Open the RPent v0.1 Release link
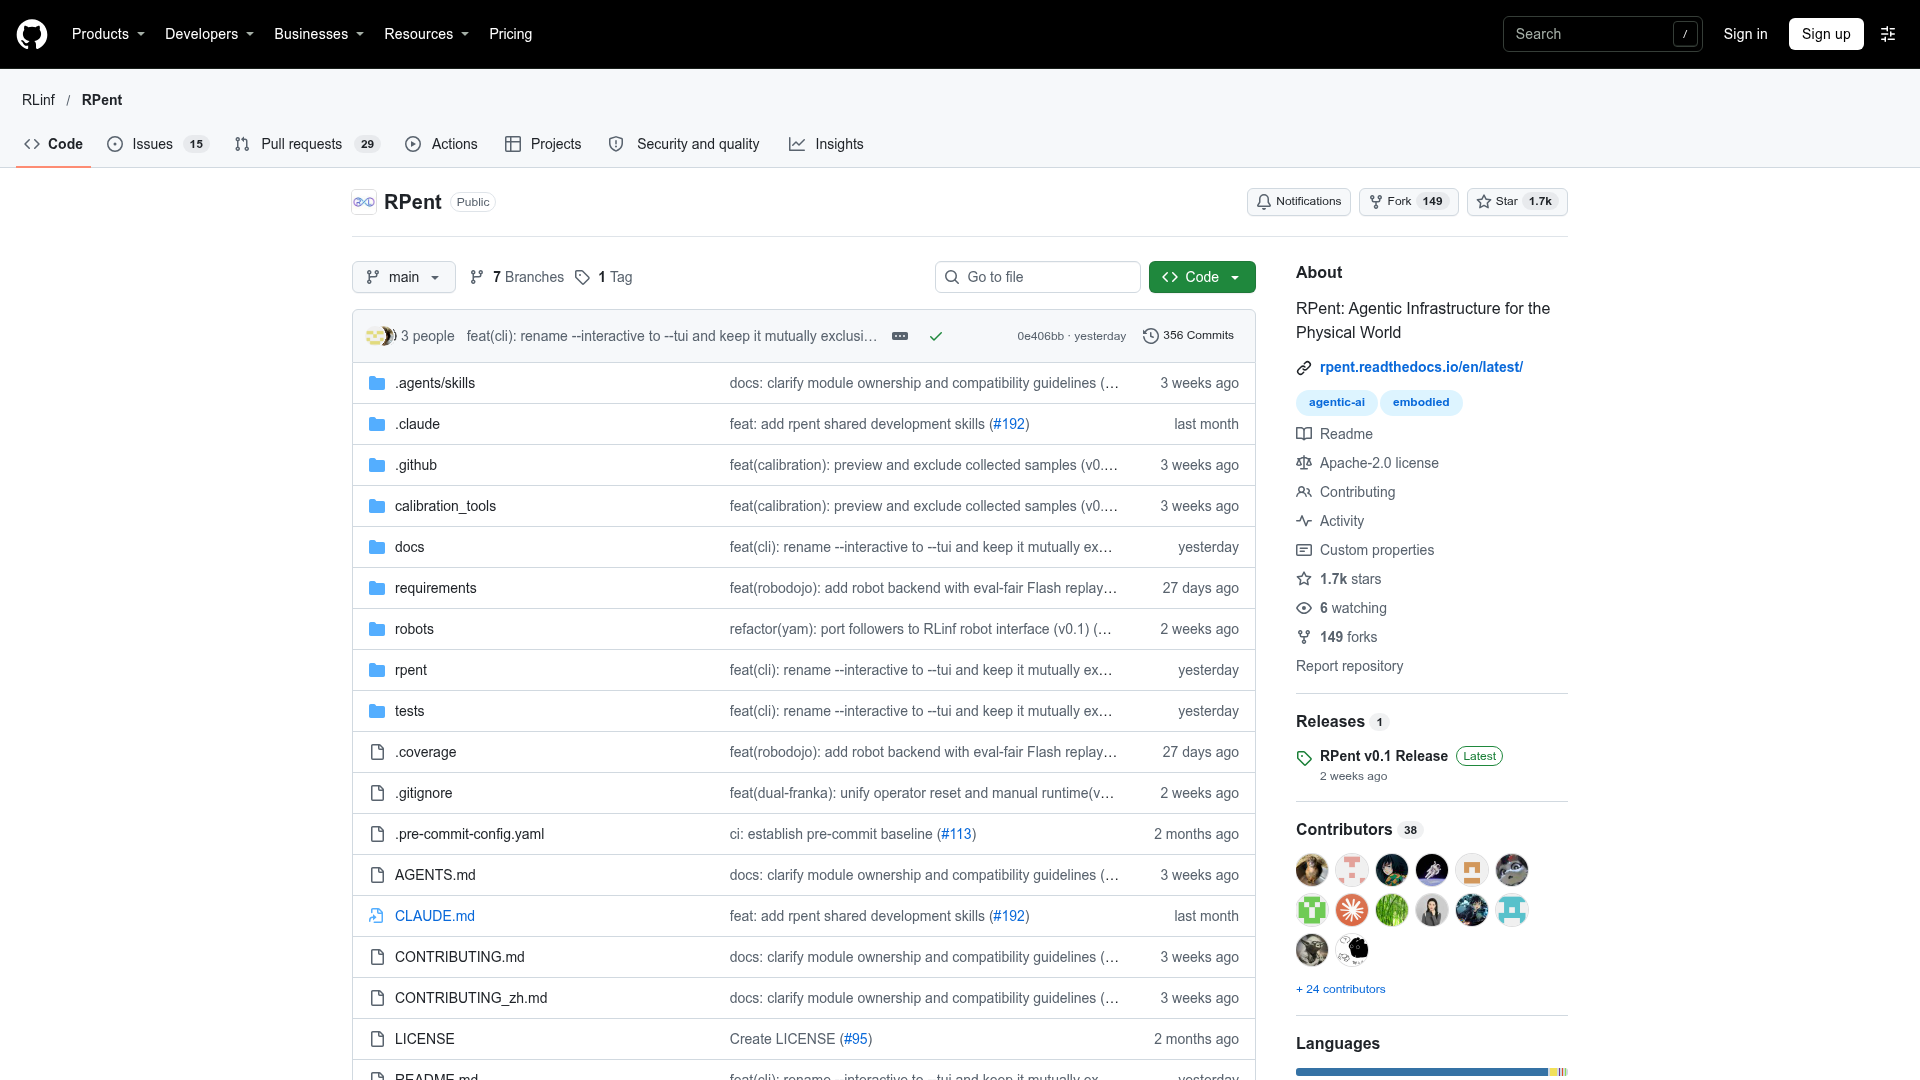1920x1080 pixels. (x=1384, y=756)
